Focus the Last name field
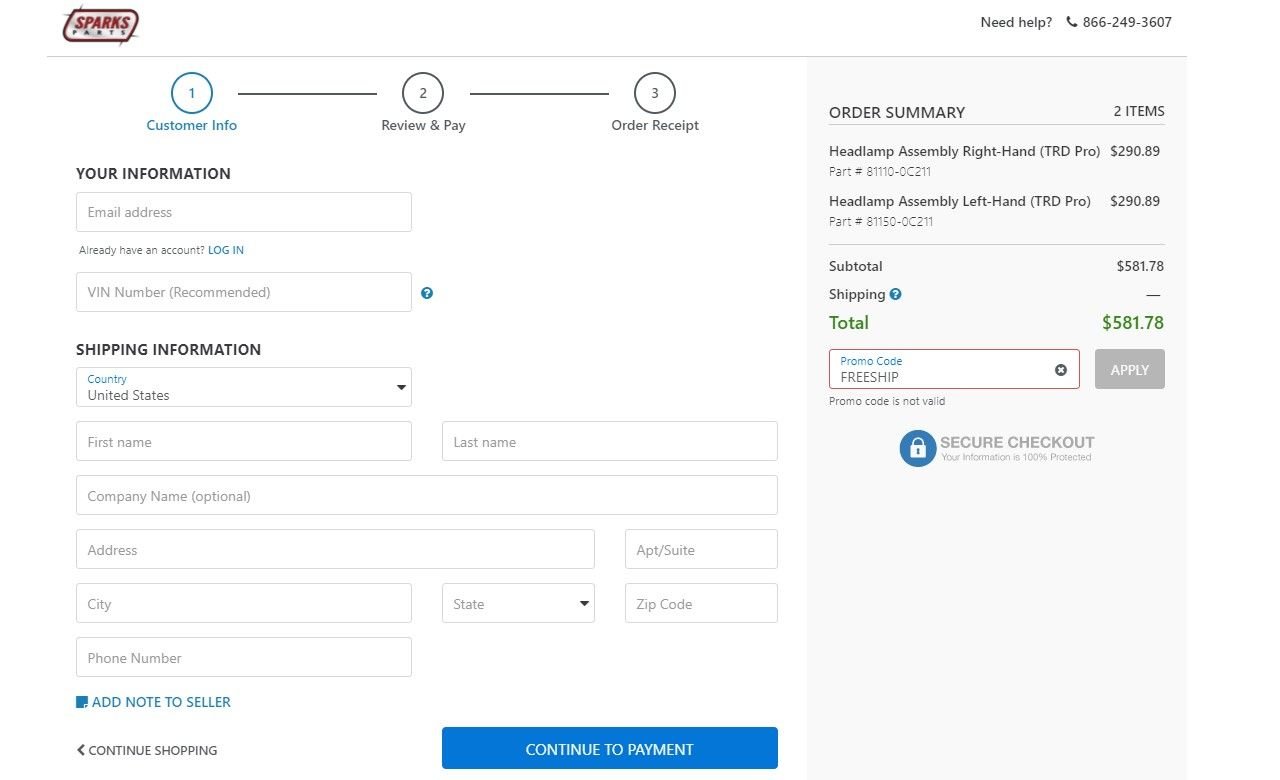Screen dimensions: 1280x780 pos(610,441)
